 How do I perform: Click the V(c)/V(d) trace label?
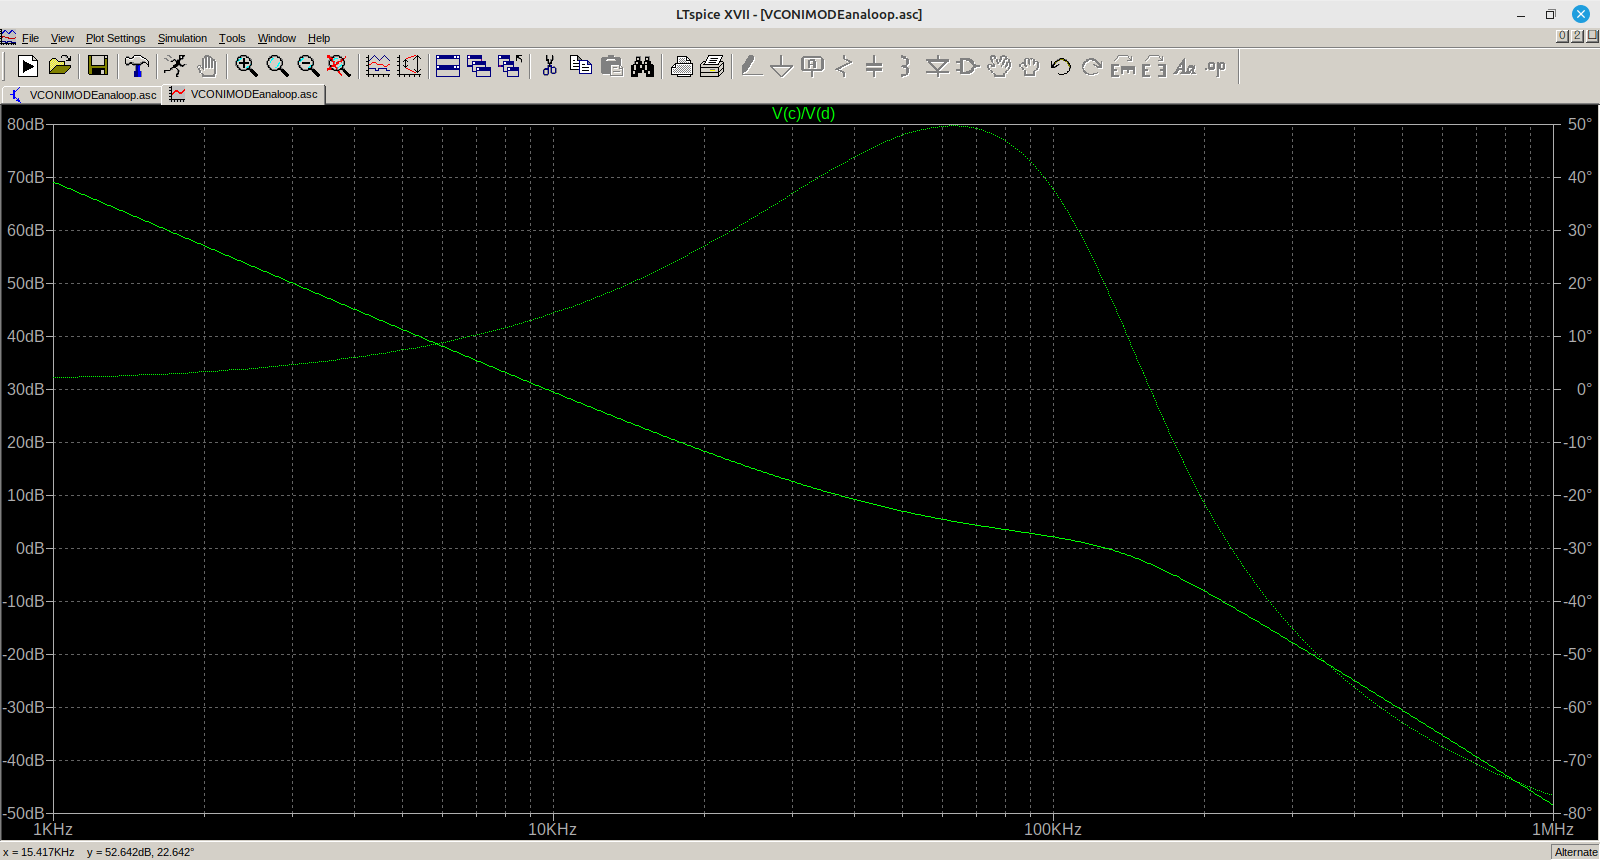[803, 113]
